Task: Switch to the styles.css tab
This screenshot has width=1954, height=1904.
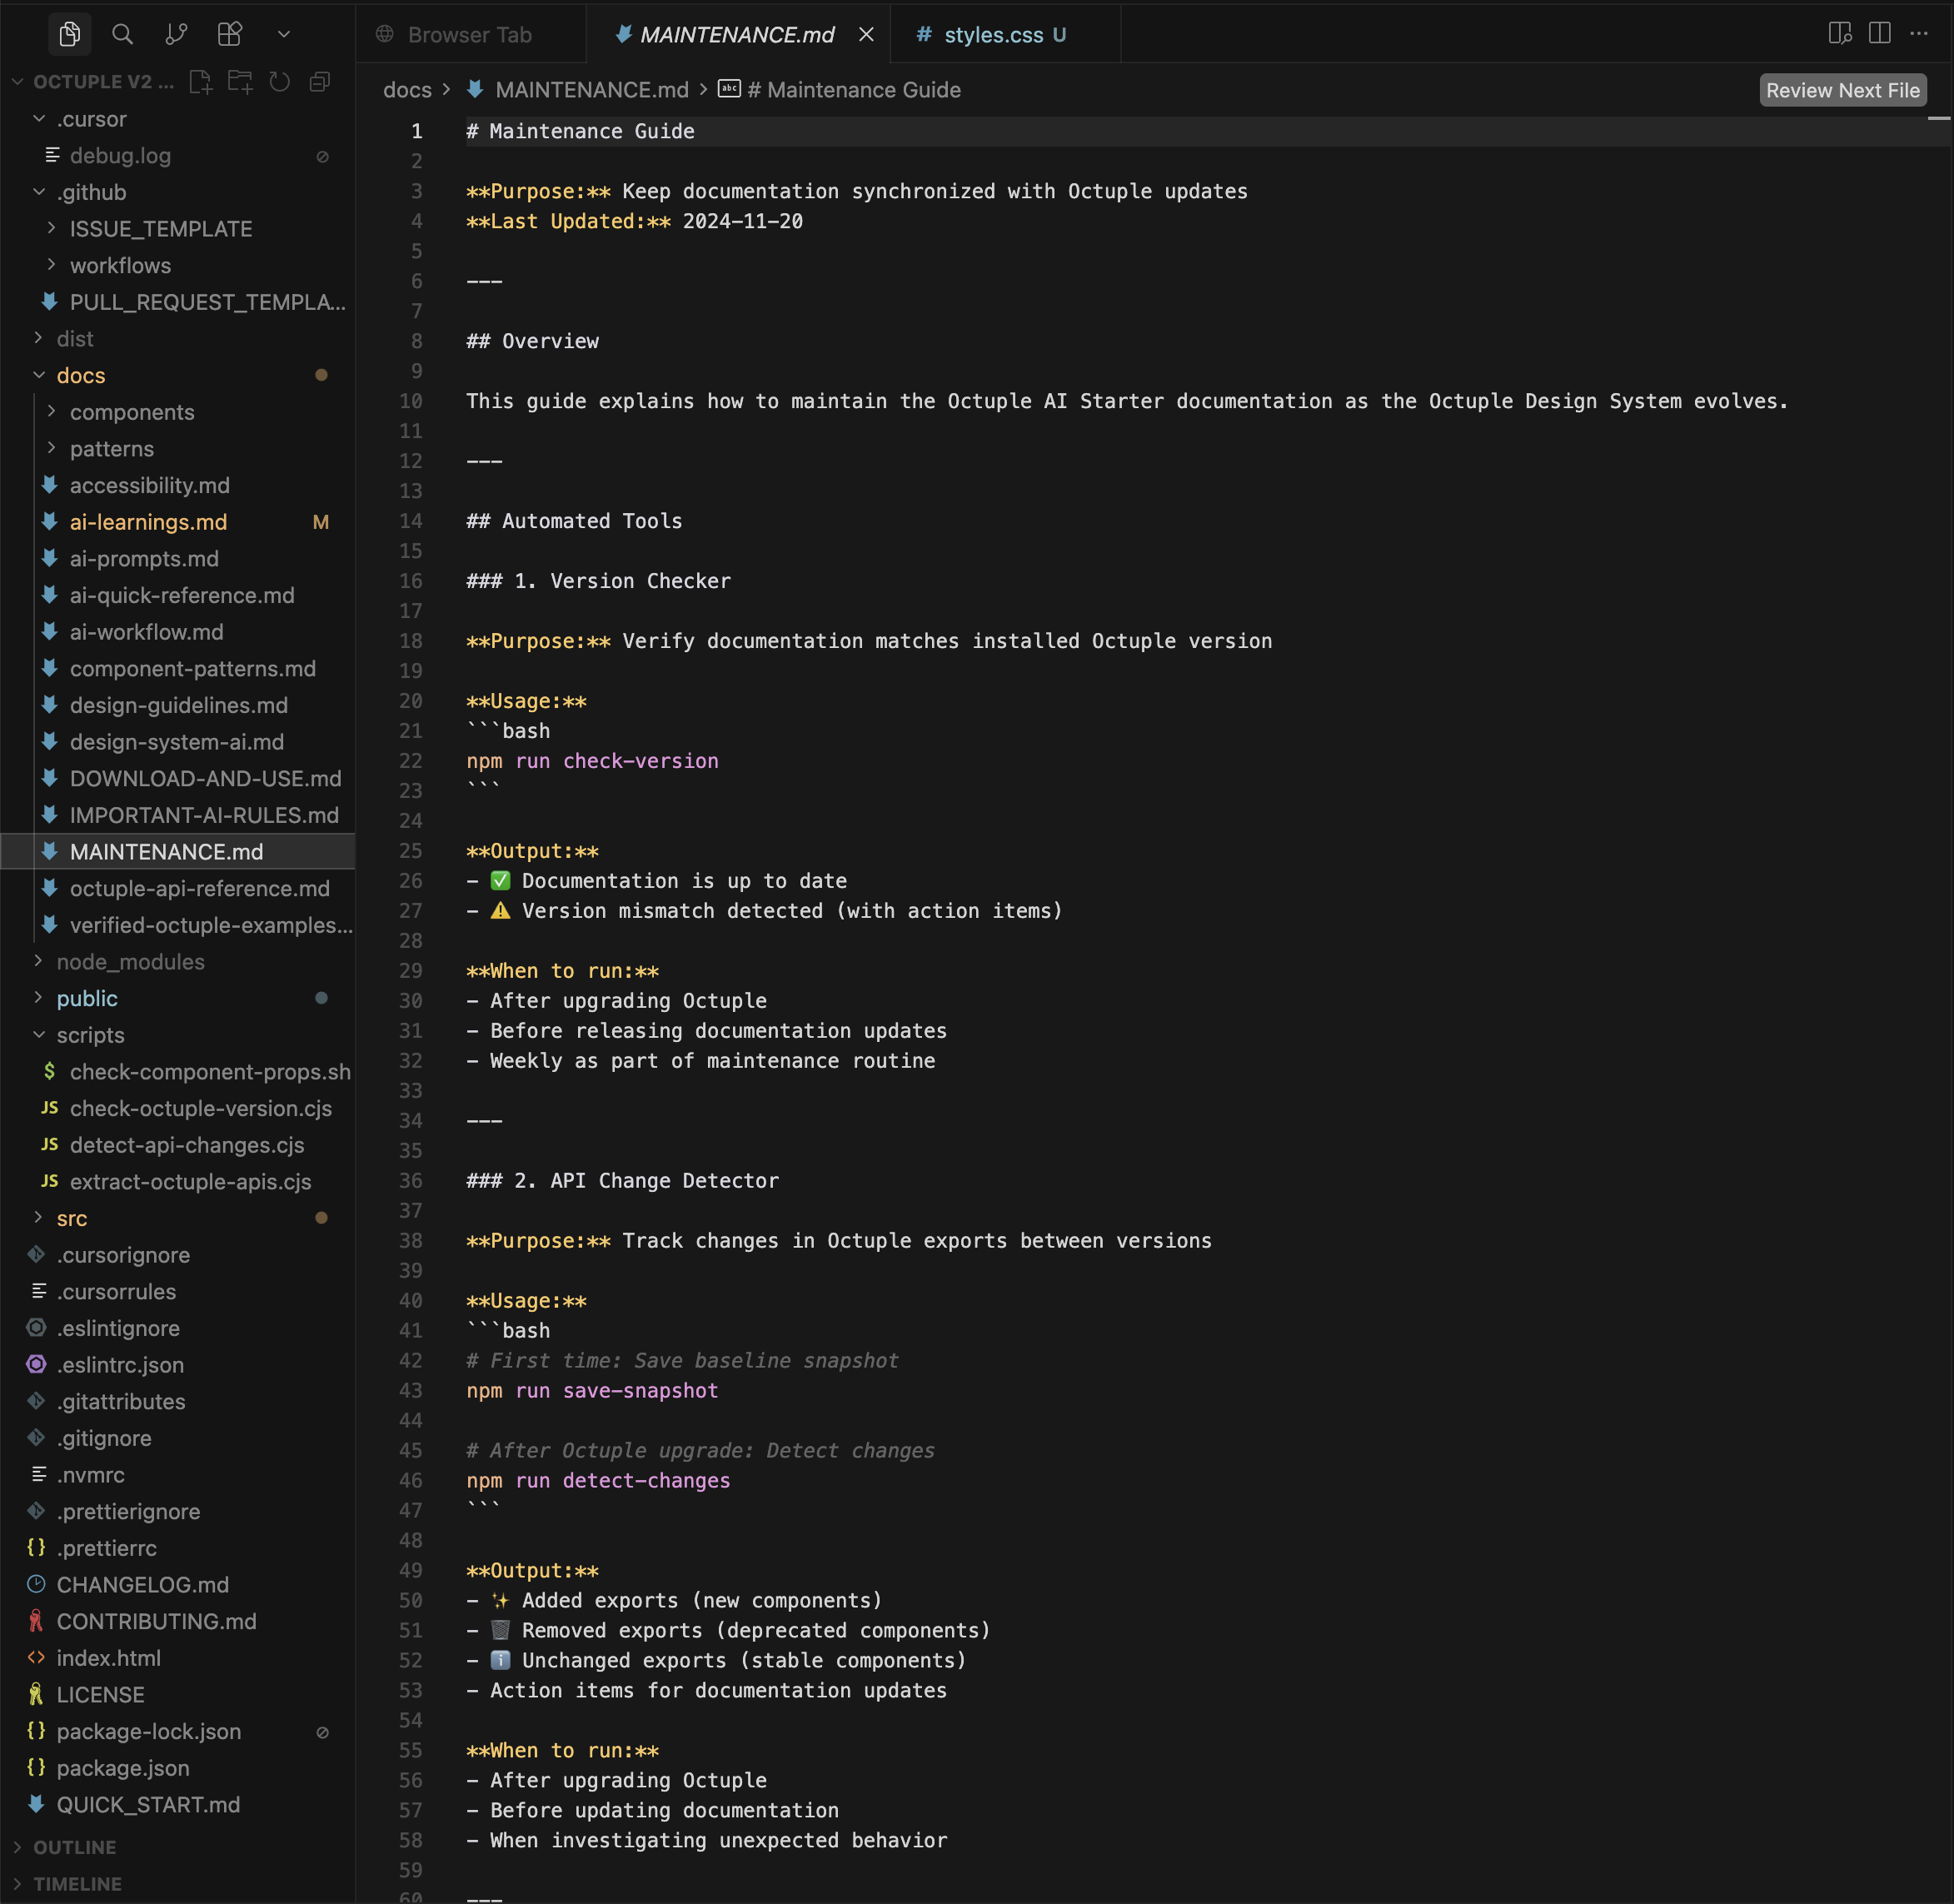Action: coord(993,34)
